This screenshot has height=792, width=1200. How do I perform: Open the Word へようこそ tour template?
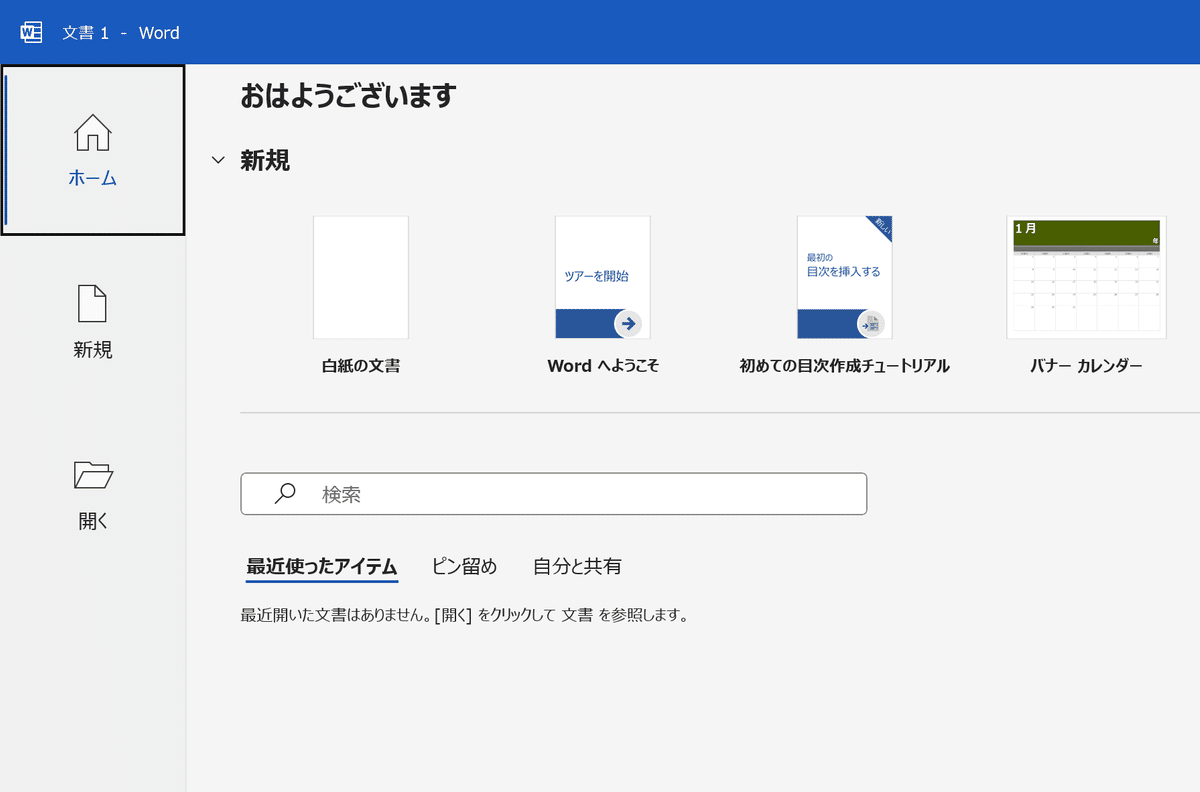[603, 277]
